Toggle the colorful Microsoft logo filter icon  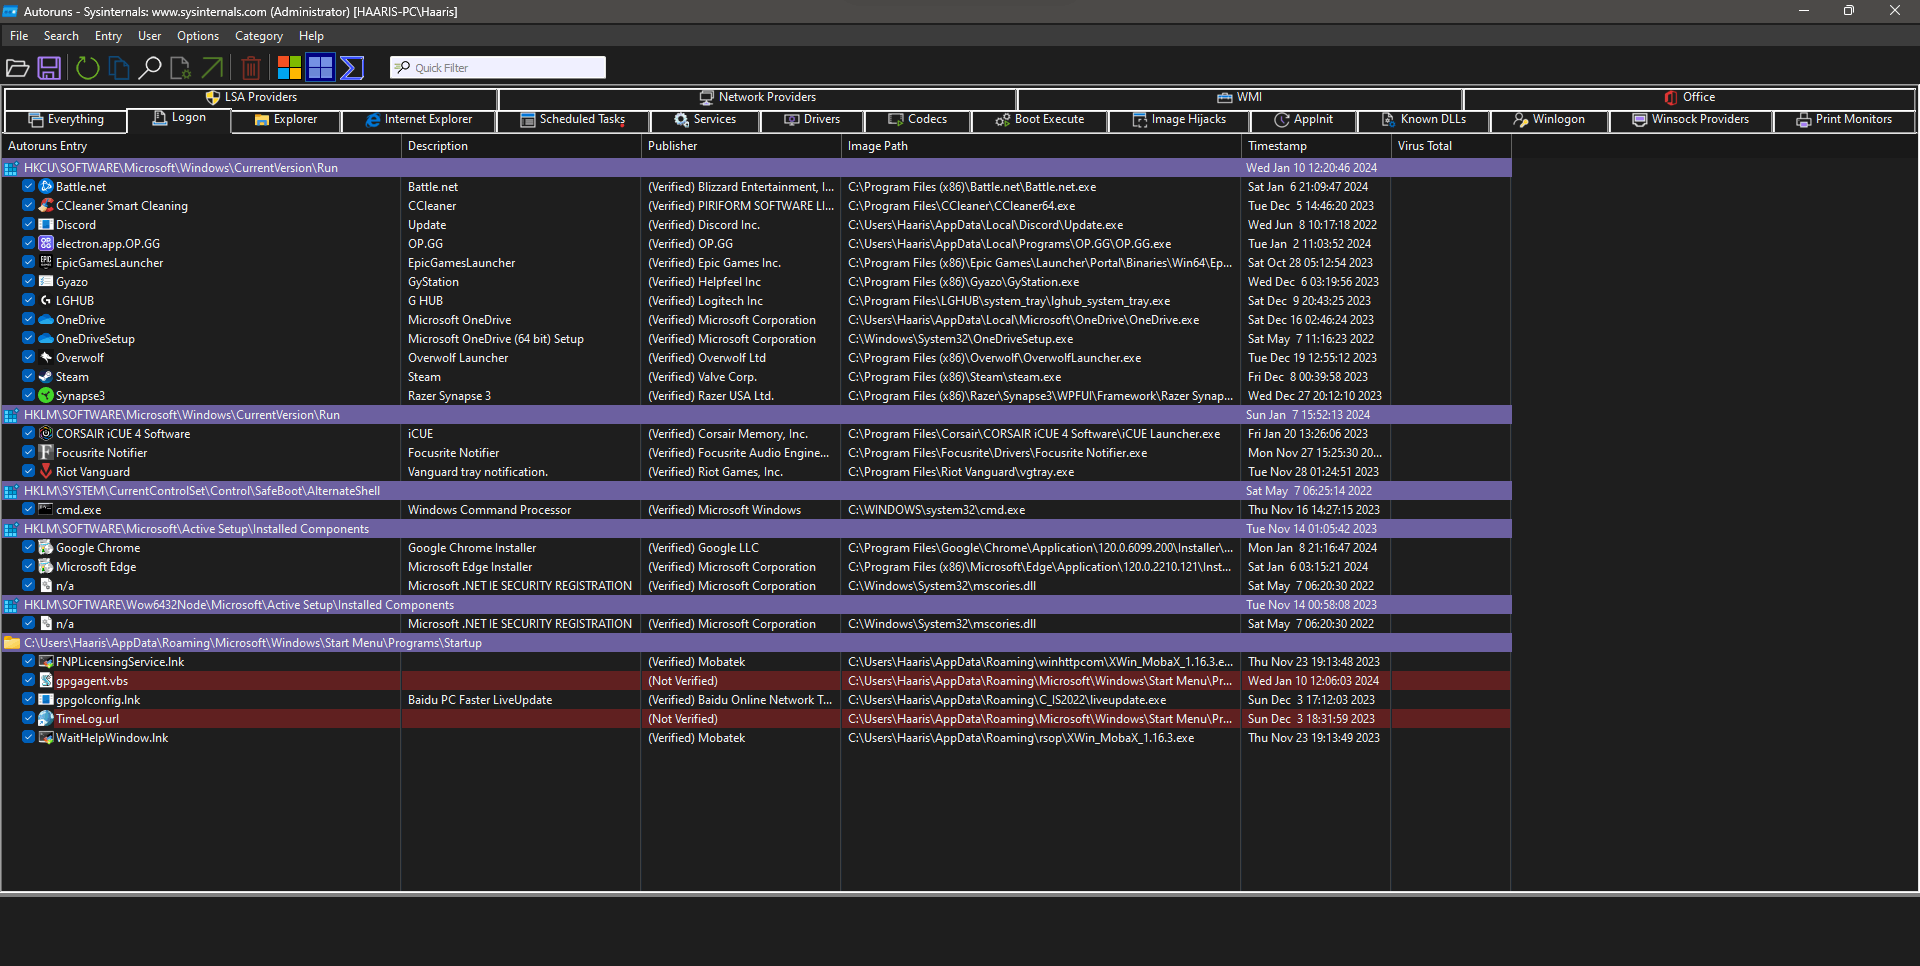click(289, 68)
